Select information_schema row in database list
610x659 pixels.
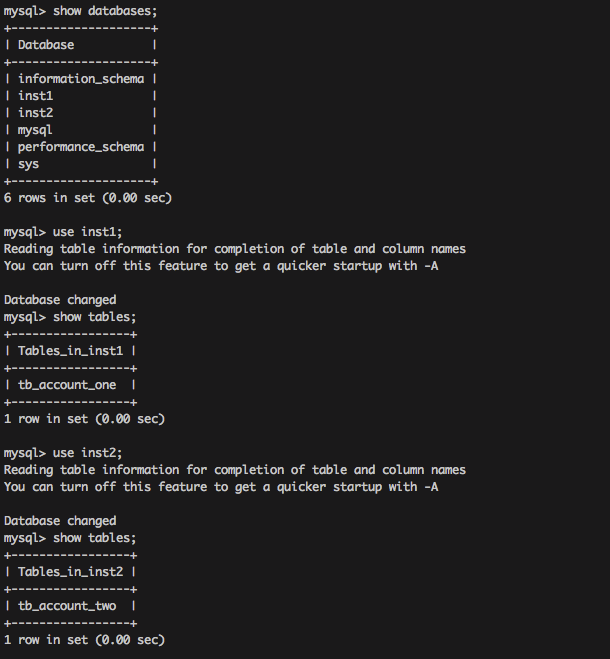click(81, 79)
